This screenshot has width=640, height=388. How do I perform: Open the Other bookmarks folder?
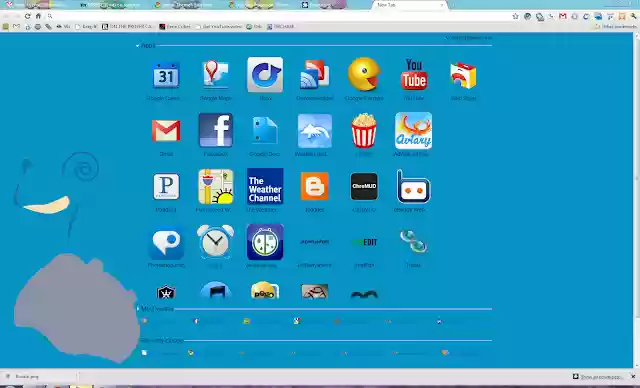[x=616, y=27]
